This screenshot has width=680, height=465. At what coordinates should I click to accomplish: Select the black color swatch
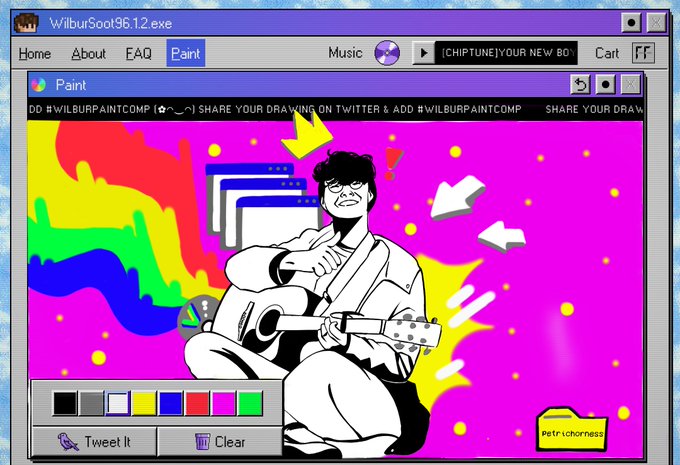[x=65, y=403]
